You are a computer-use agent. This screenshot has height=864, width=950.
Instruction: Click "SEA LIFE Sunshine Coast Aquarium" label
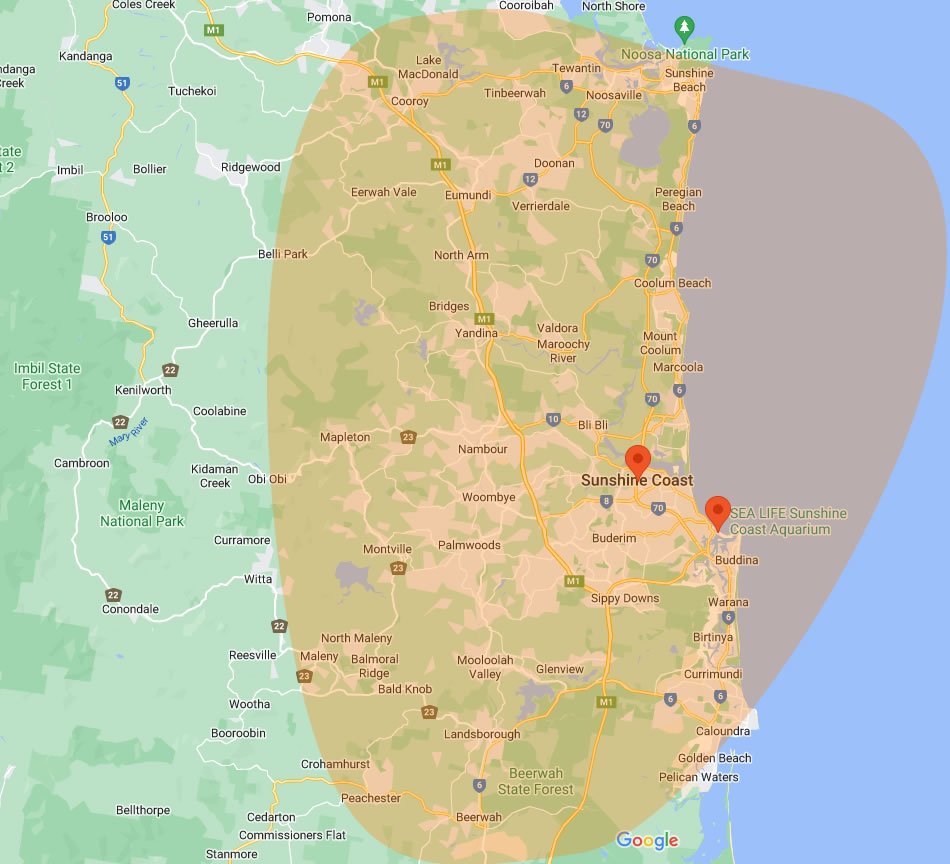pyautogui.click(x=788, y=521)
